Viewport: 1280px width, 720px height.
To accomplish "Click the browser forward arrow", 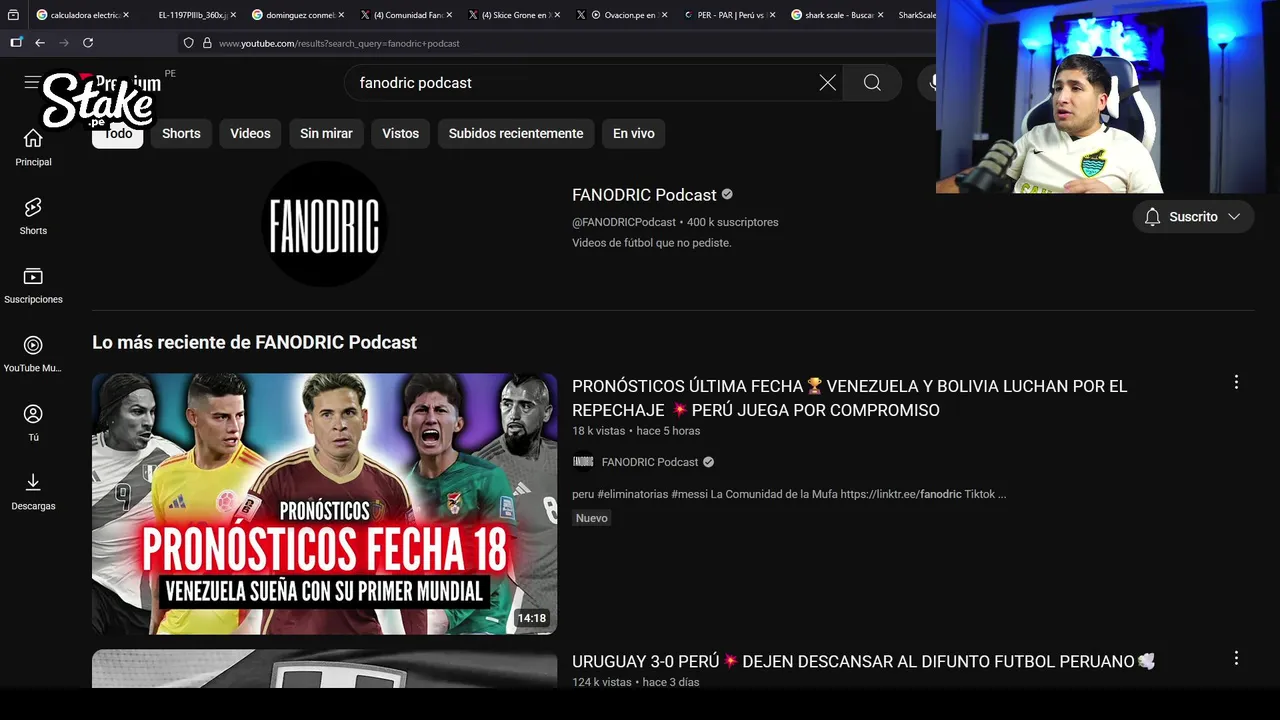I will [64, 43].
